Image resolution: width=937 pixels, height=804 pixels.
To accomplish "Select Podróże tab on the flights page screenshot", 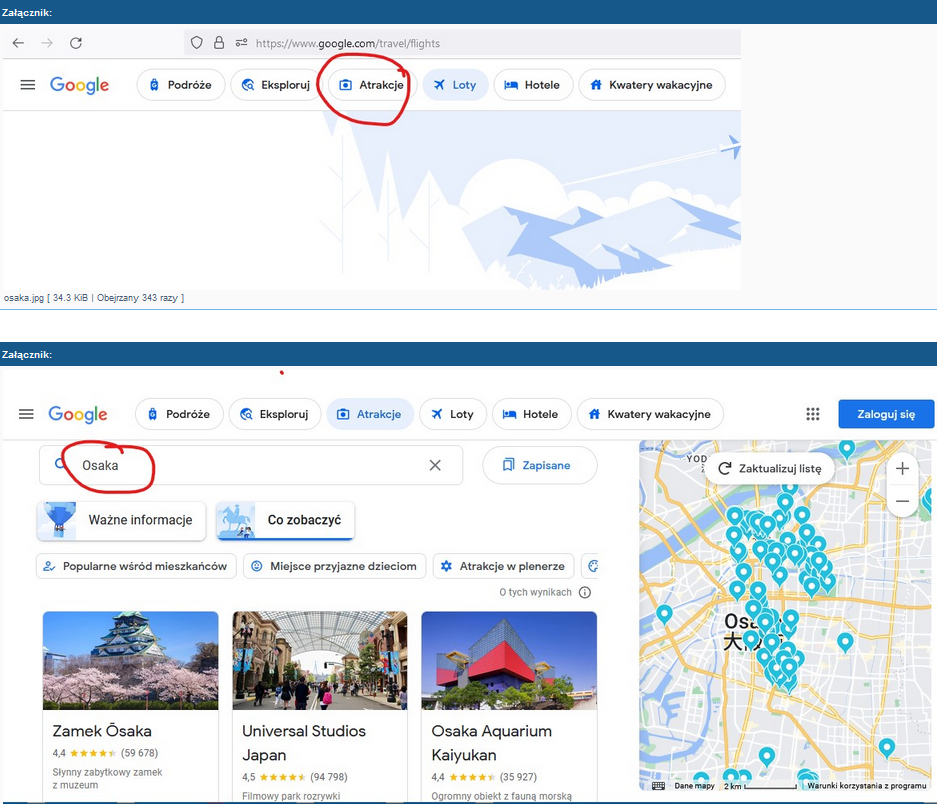I will [x=181, y=85].
